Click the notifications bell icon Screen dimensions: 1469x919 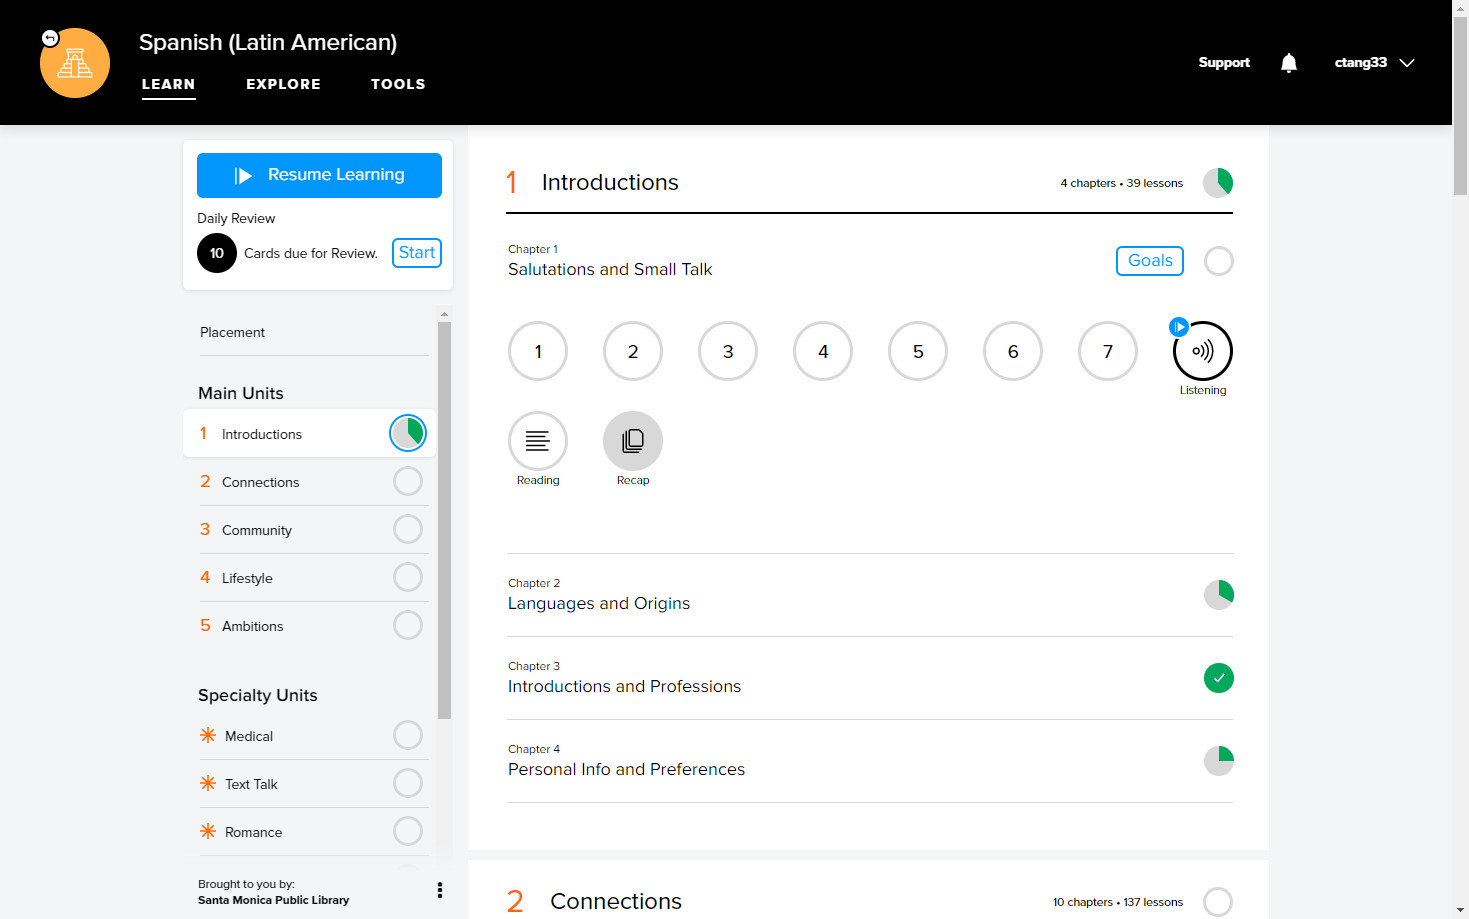point(1289,63)
